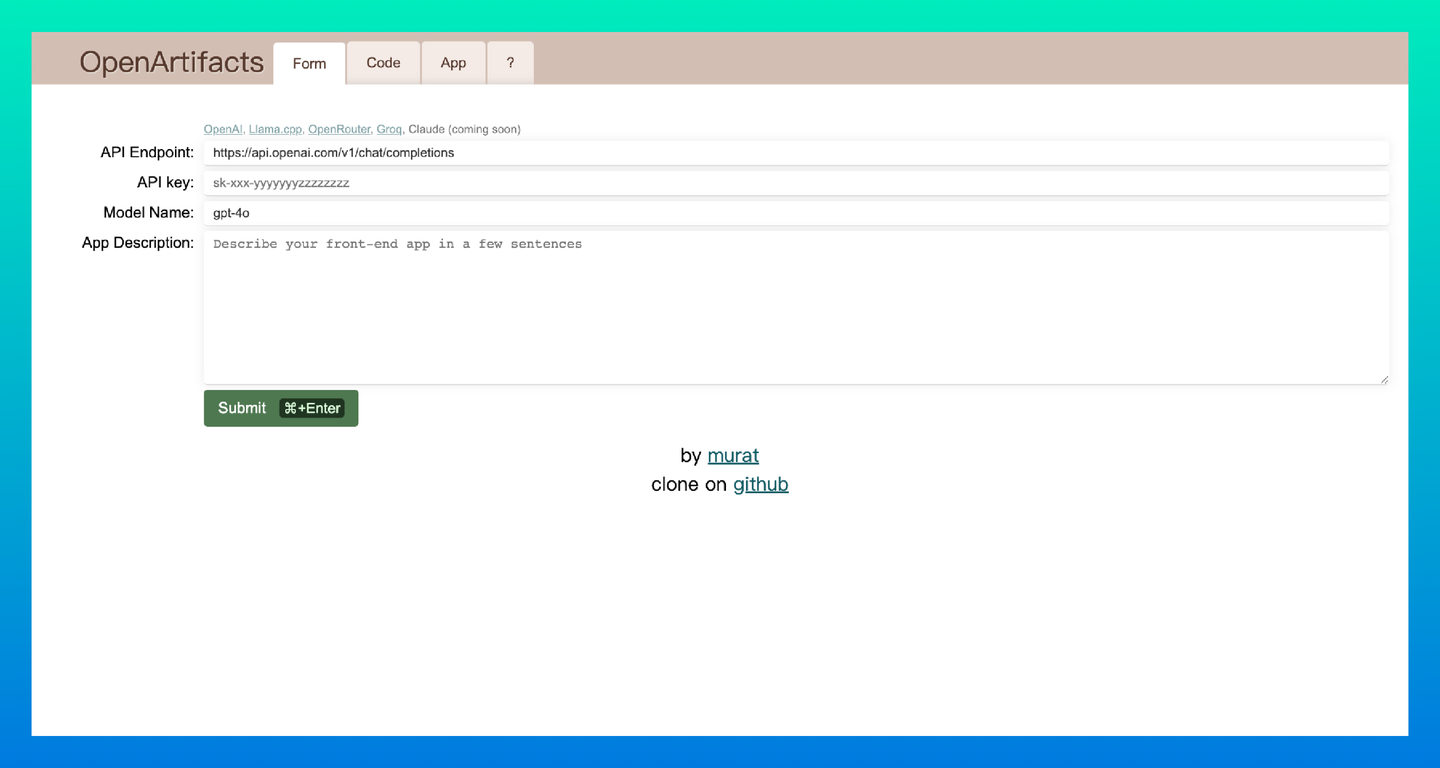Image resolution: width=1440 pixels, height=768 pixels.
Task: Open the Groq preset link
Action: pos(389,129)
